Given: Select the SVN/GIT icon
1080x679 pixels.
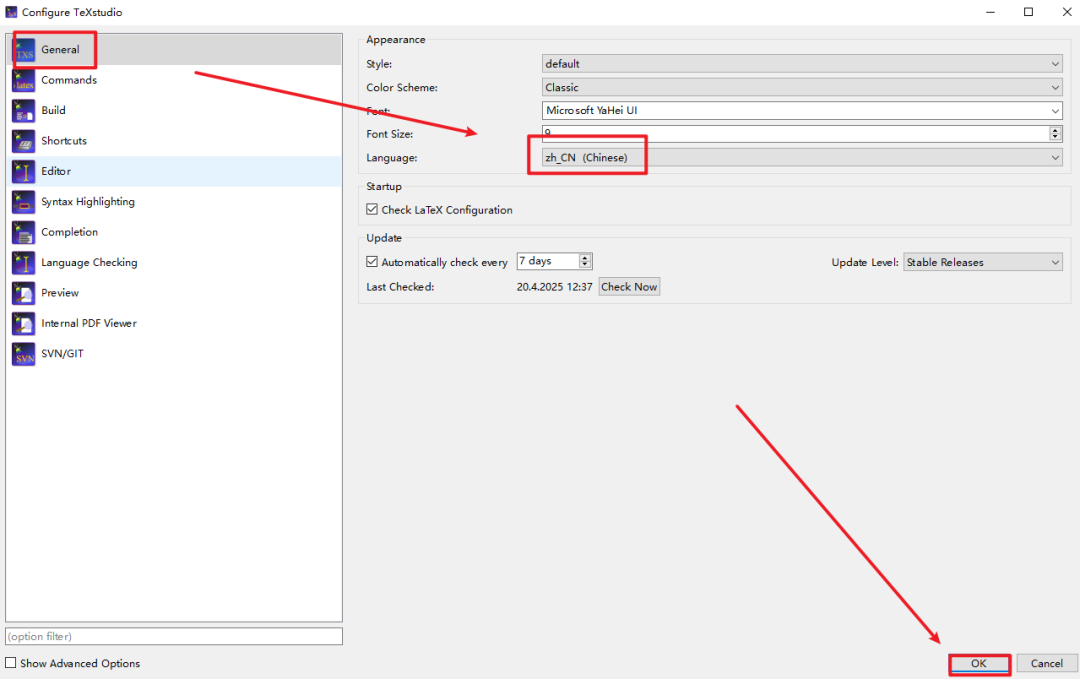Looking at the screenshot, I should point(24,354).
